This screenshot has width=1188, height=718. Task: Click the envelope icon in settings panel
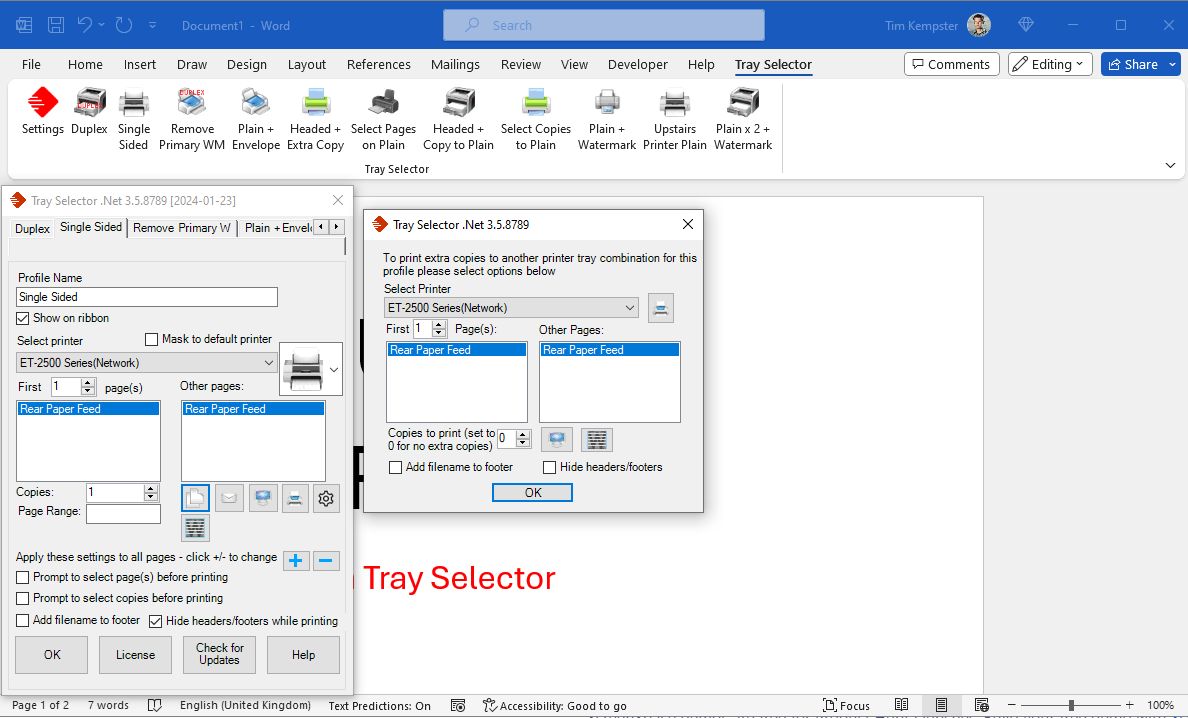click(x=230, y=498)
